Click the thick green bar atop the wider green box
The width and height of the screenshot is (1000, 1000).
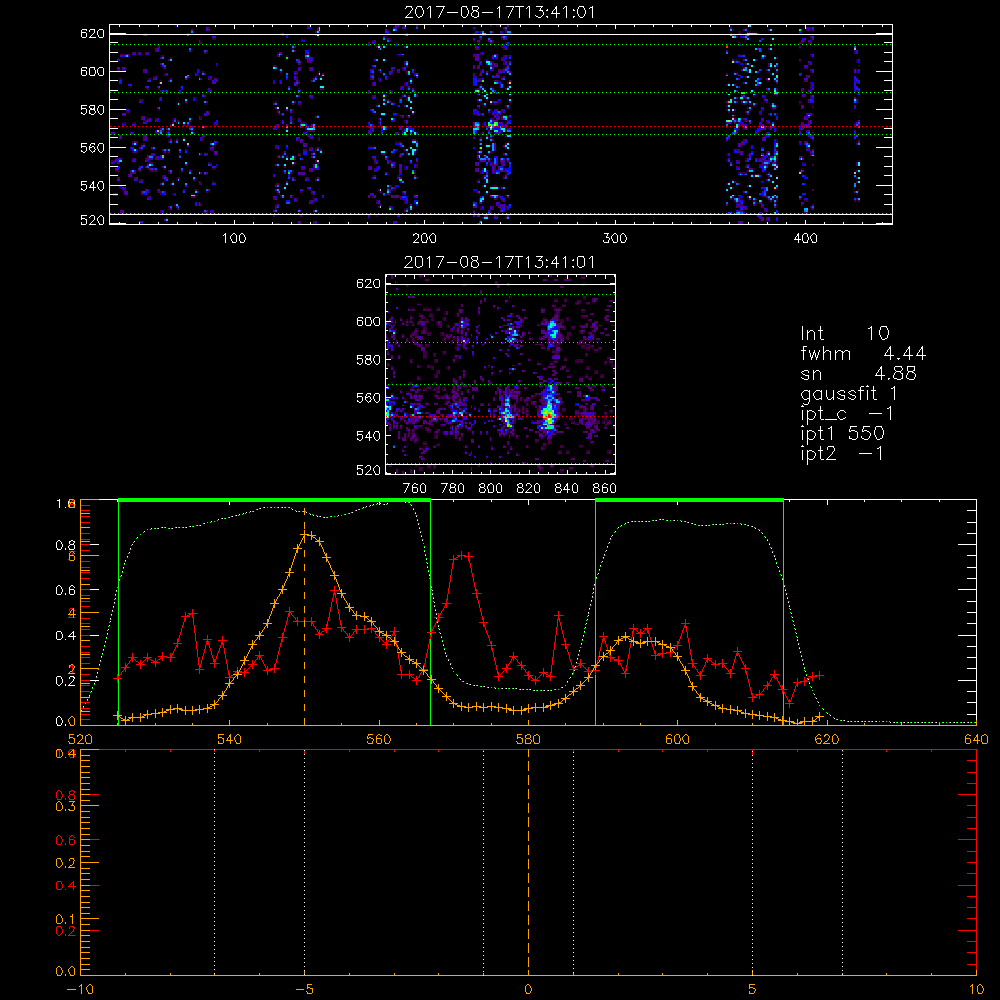point(274,500)
